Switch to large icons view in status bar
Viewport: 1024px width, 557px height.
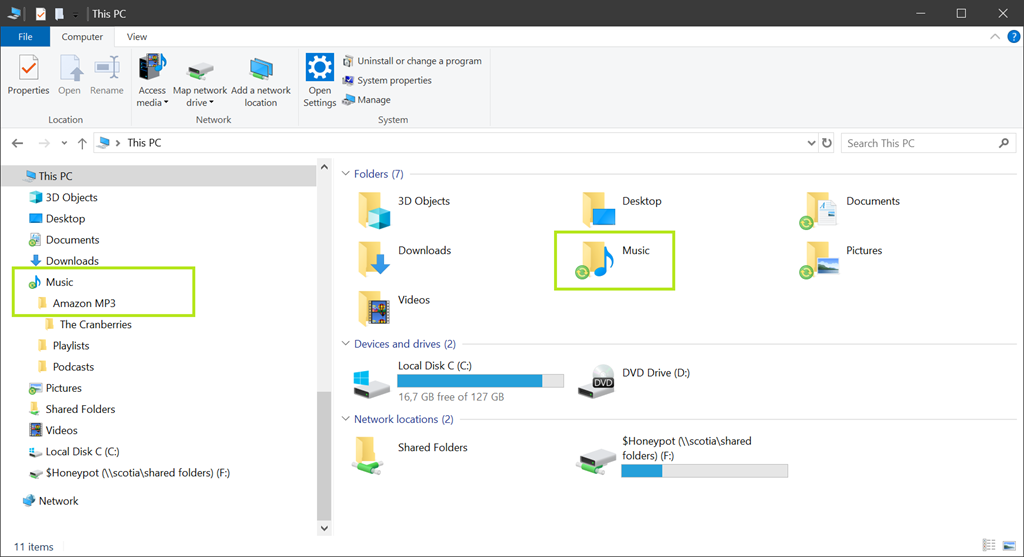1008,546
